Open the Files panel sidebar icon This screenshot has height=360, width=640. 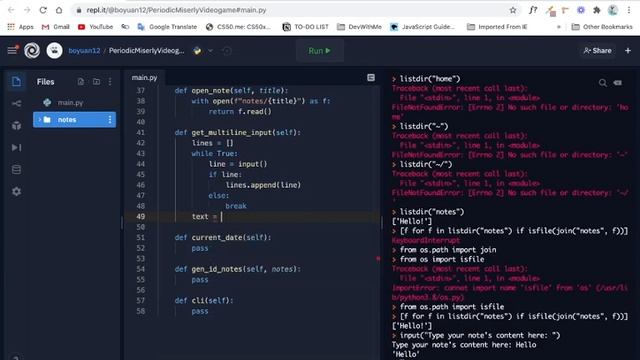[x=16, y=82]
